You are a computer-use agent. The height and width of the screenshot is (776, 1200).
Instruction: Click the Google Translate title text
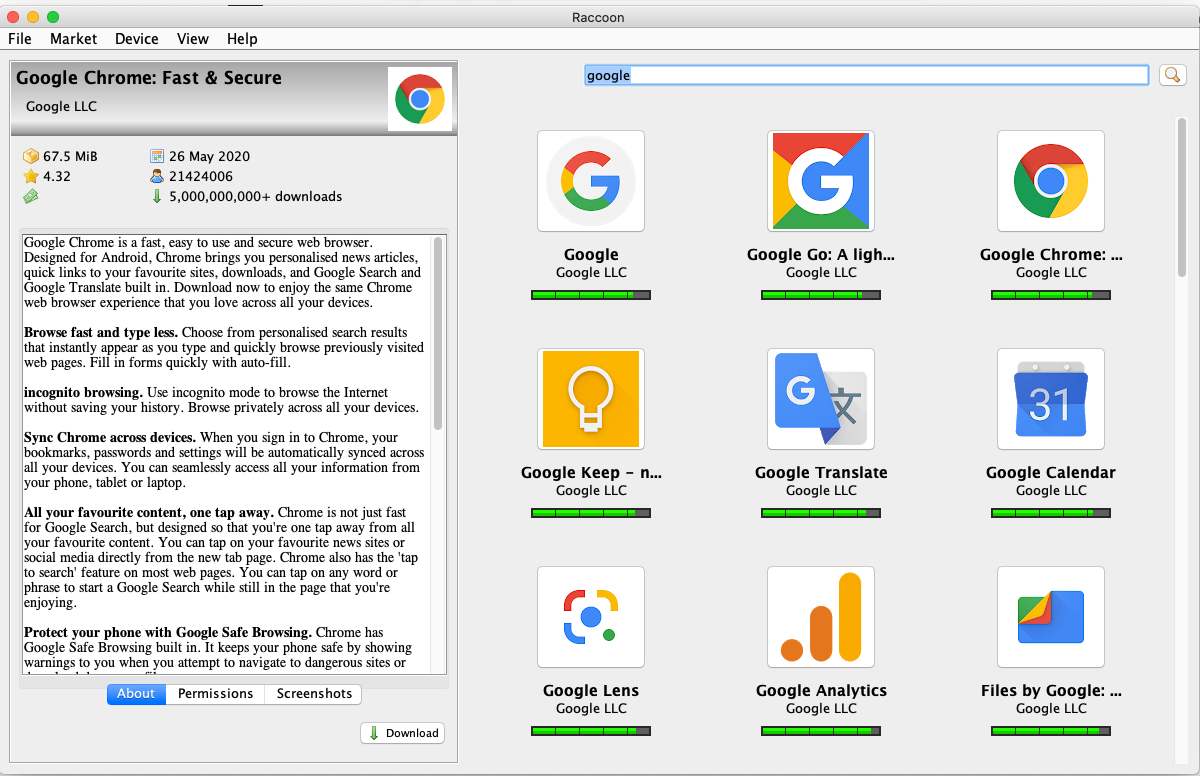point(821,472)
